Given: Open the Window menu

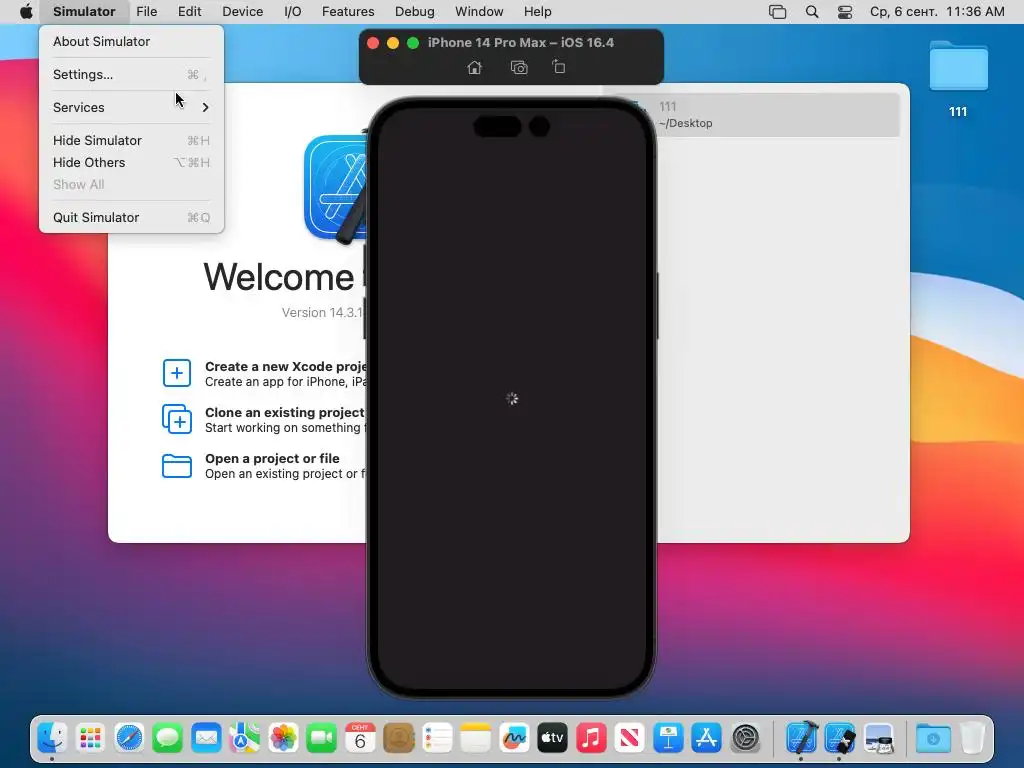Looking at the screenshot, I should (x=479, y=12).
